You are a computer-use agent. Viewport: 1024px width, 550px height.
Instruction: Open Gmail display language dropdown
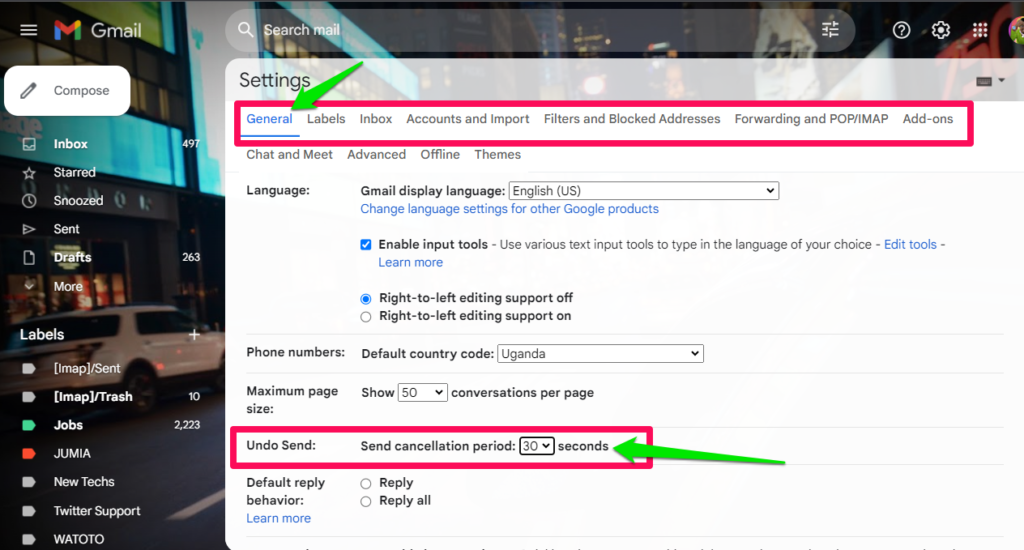[x=643, y=191]
